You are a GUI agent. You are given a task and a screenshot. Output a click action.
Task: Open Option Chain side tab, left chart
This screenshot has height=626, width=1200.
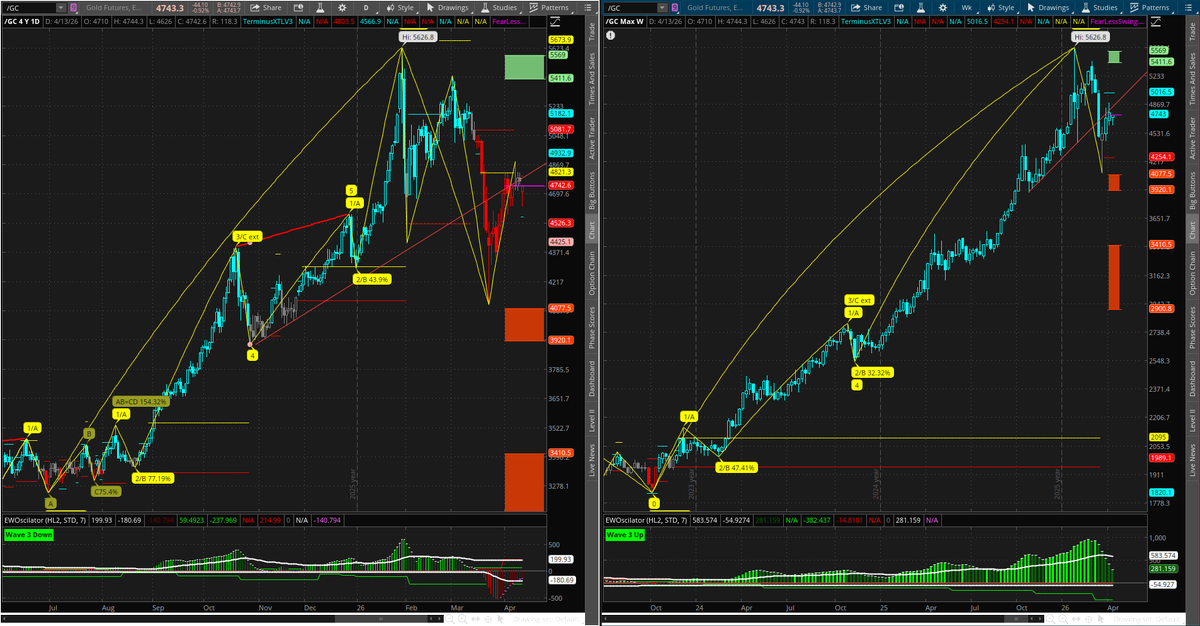pyautogui.click(x=590, y=272)
